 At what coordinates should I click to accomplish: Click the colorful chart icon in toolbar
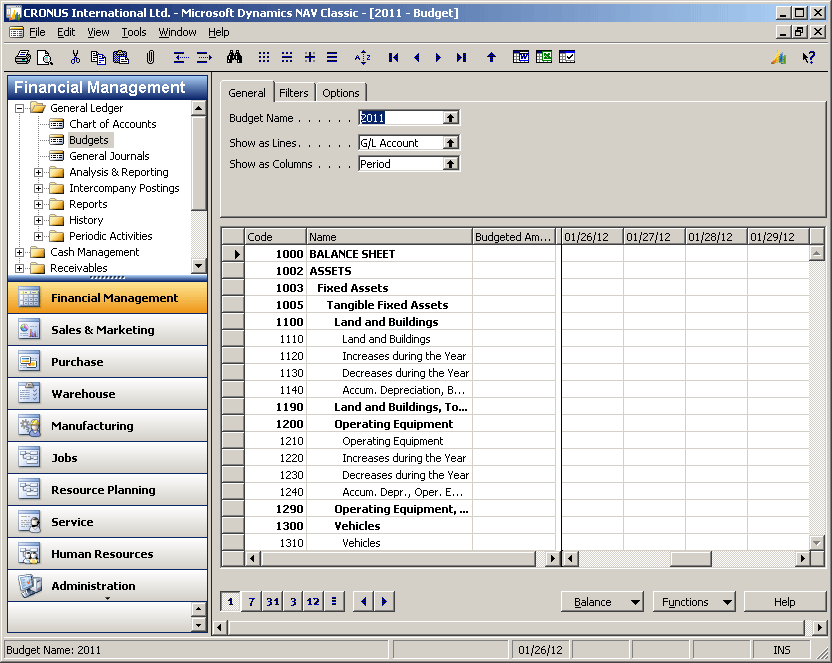(x=779, y=57)
